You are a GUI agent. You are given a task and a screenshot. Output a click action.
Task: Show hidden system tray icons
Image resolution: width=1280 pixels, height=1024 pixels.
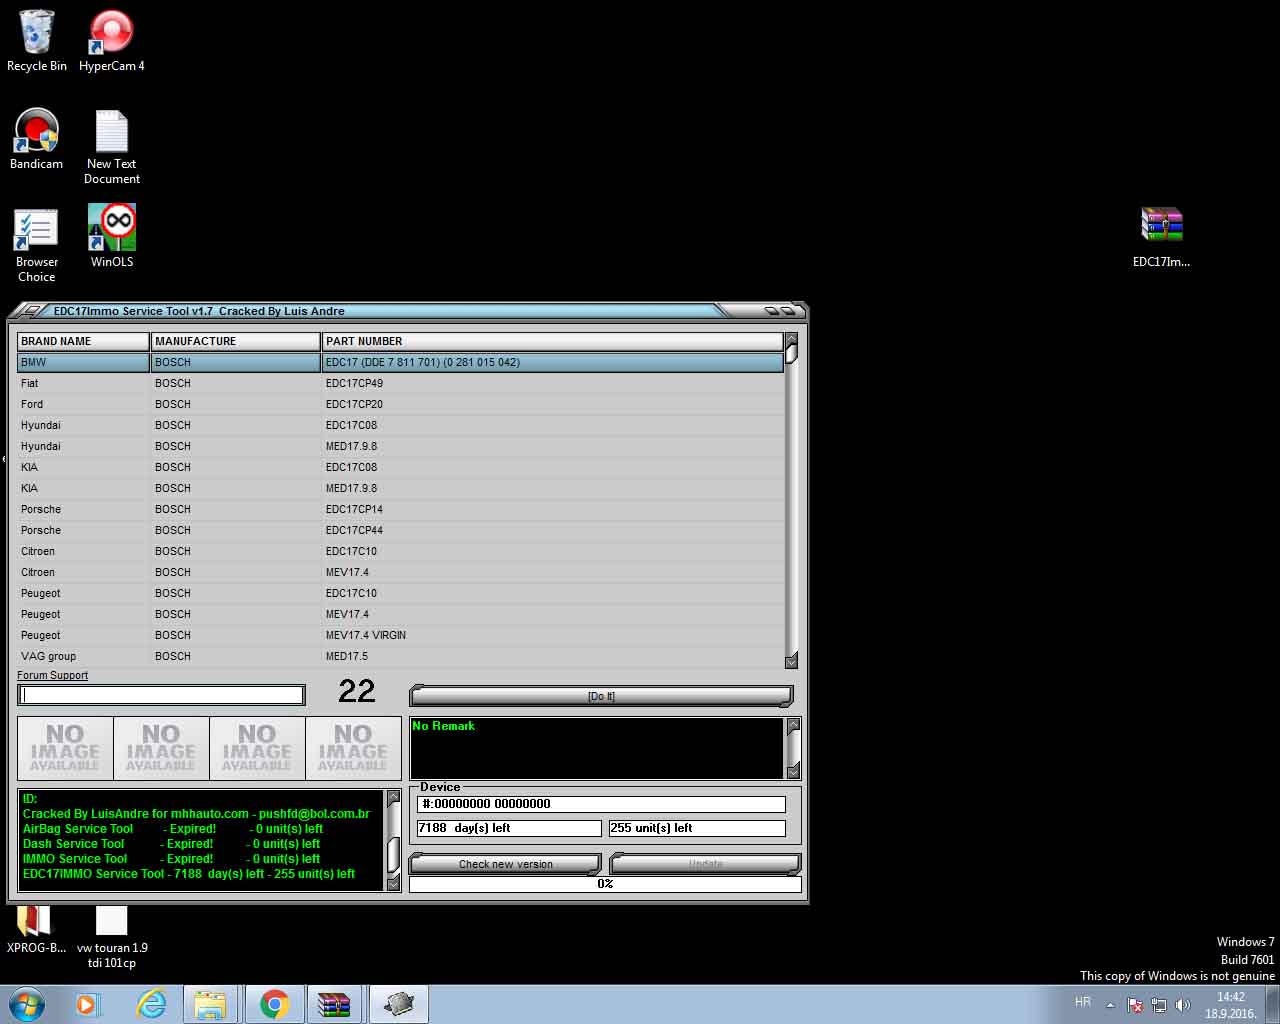coord(1110,1005)
